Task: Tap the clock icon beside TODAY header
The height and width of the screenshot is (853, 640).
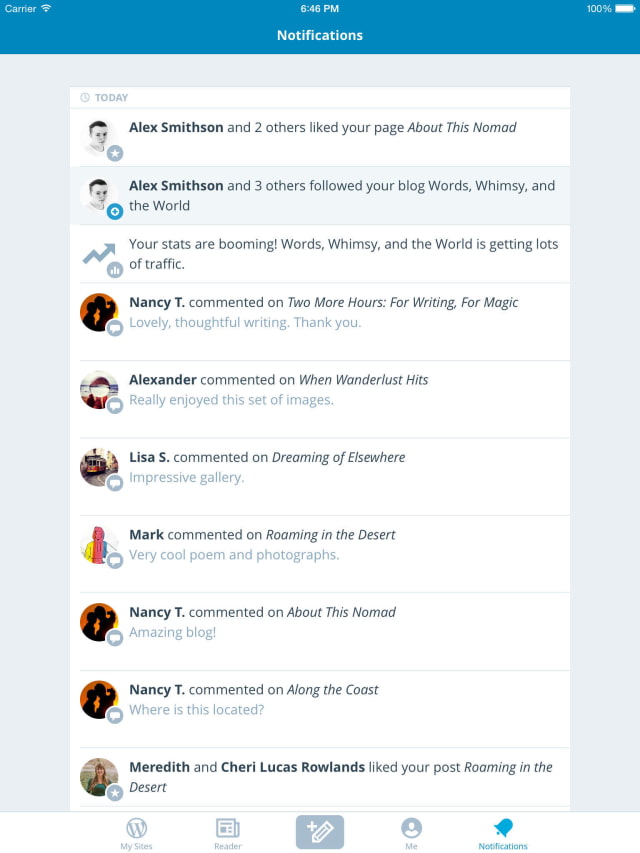Action: 85,98
